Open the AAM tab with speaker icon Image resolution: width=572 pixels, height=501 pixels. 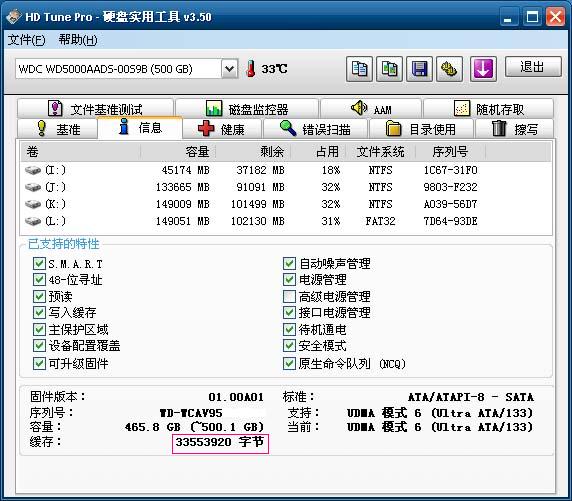(x=371, y=109)
